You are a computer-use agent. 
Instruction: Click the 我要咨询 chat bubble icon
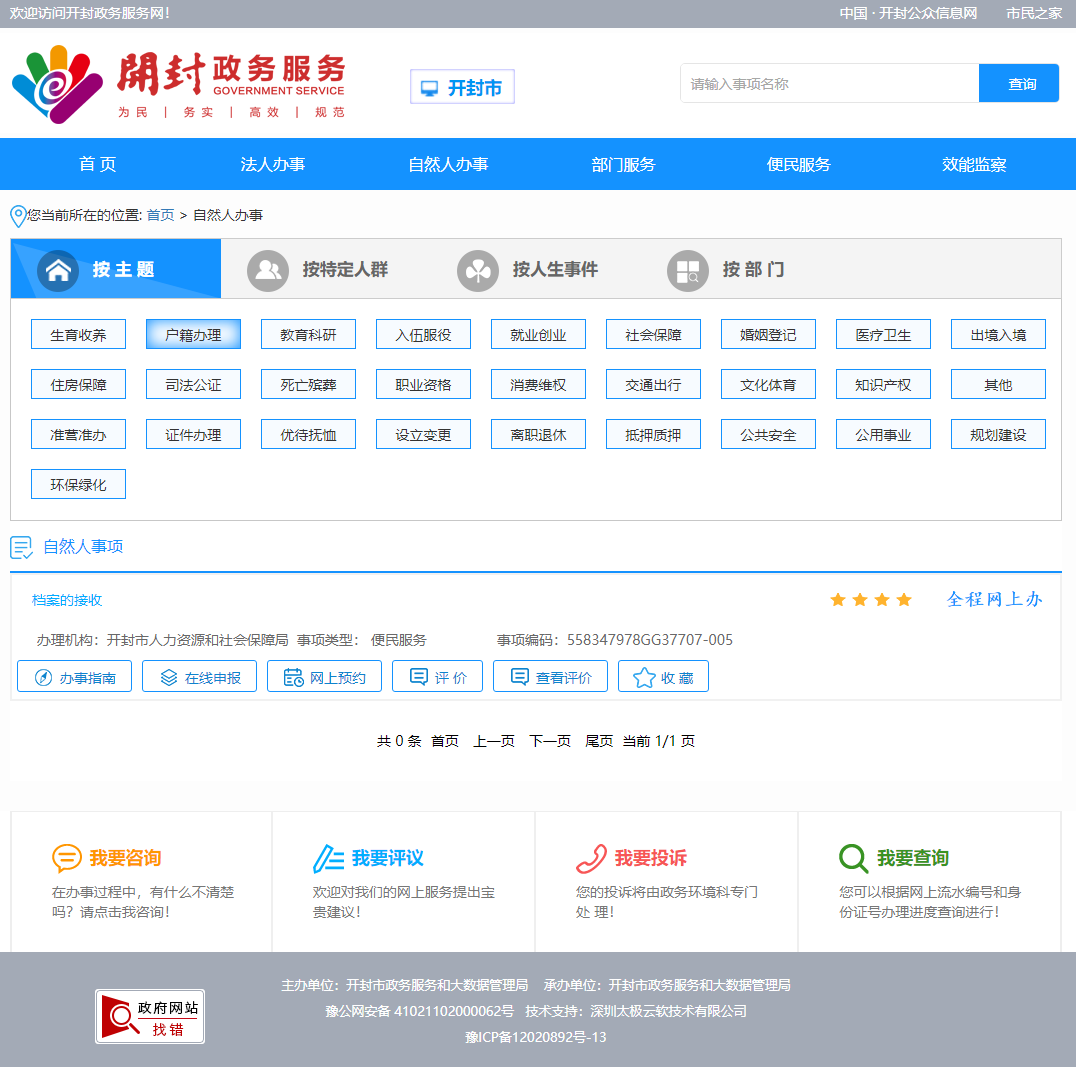(x=66, y=858)
